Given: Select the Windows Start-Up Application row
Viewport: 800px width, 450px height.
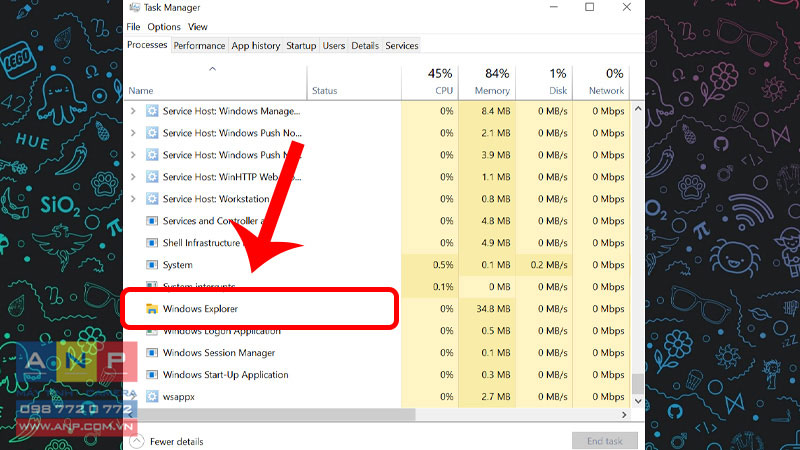Looking at the screenshot, I should coord(377,374).
